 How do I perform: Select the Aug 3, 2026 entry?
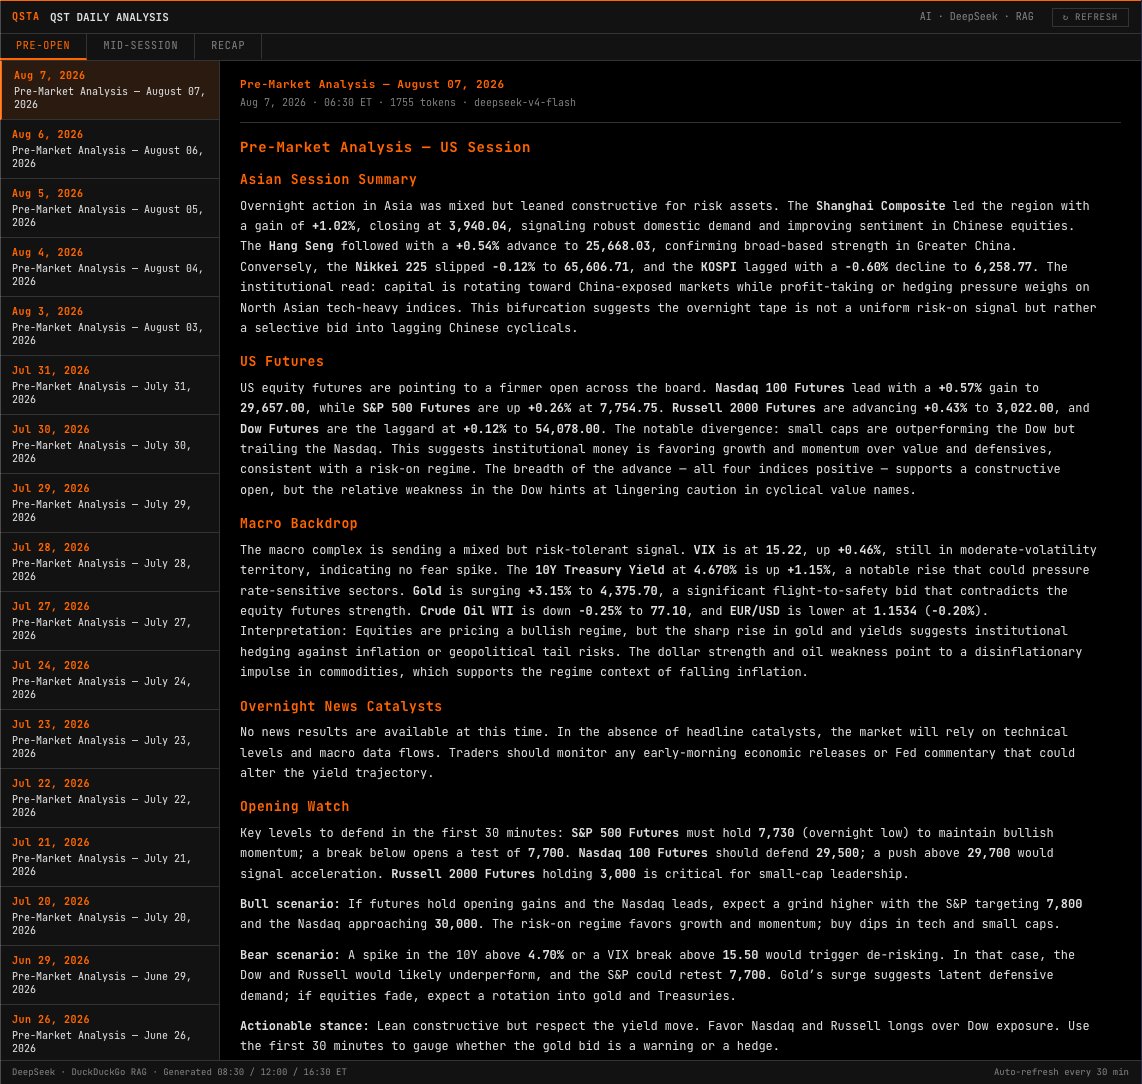[110, 326]
